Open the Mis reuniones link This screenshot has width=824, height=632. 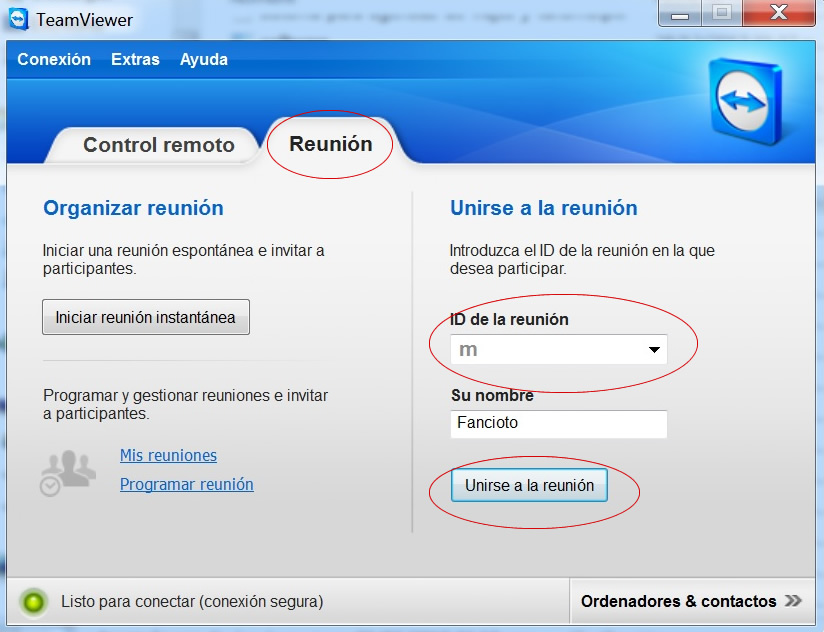[x=168, y=455]
